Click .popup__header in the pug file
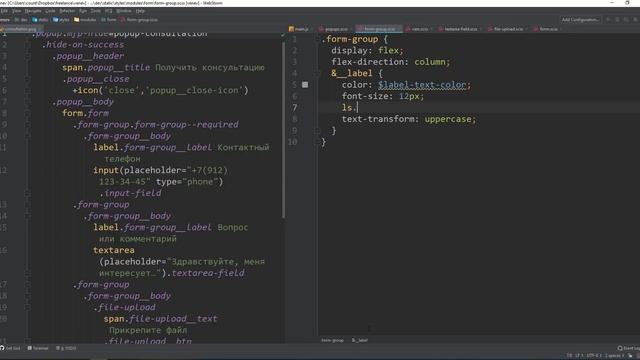Screen dimensions: 640x360 click(87, 56)
